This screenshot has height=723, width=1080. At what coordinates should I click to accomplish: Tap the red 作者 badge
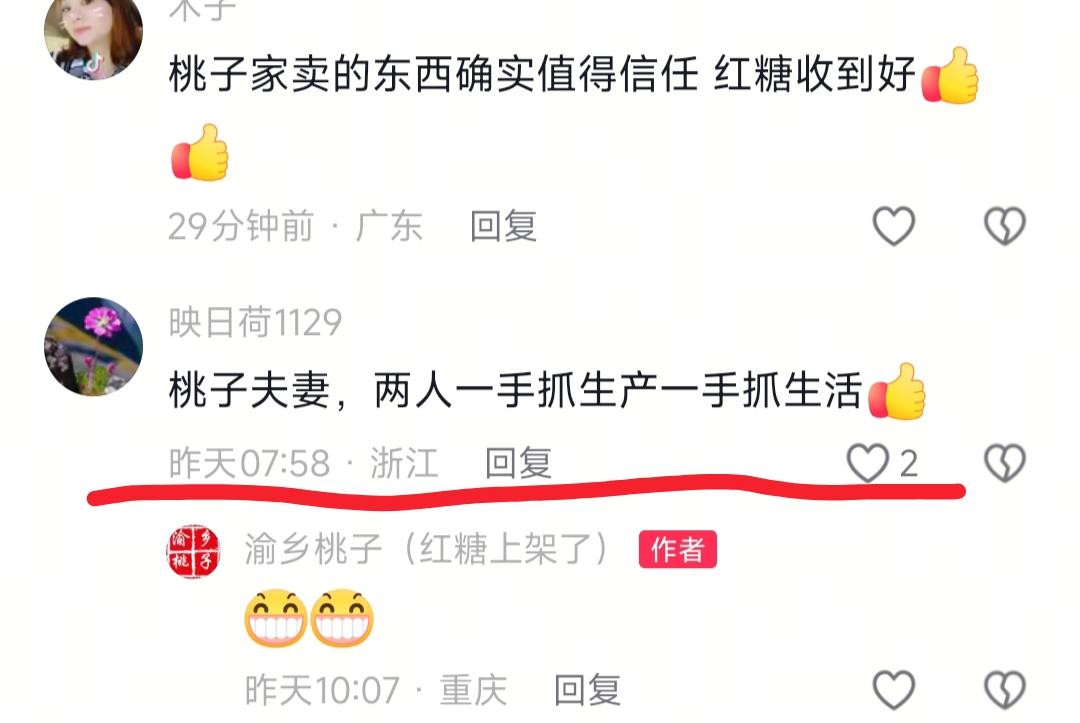point(678,549)
